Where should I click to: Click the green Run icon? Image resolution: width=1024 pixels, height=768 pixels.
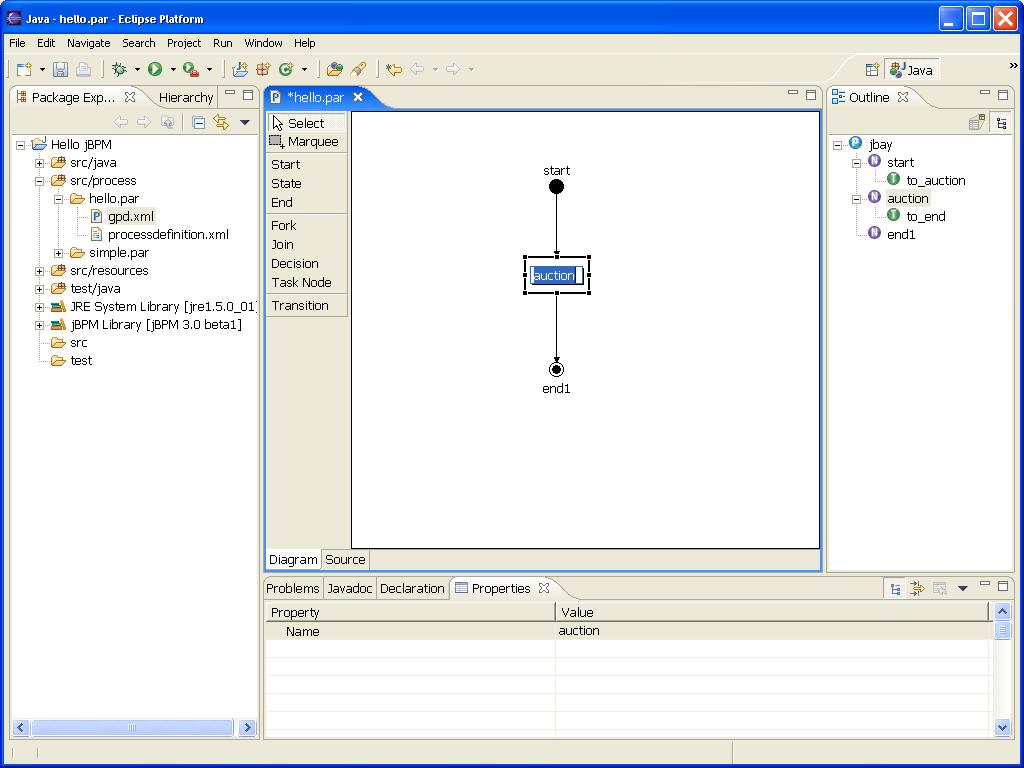click(155, 69)
